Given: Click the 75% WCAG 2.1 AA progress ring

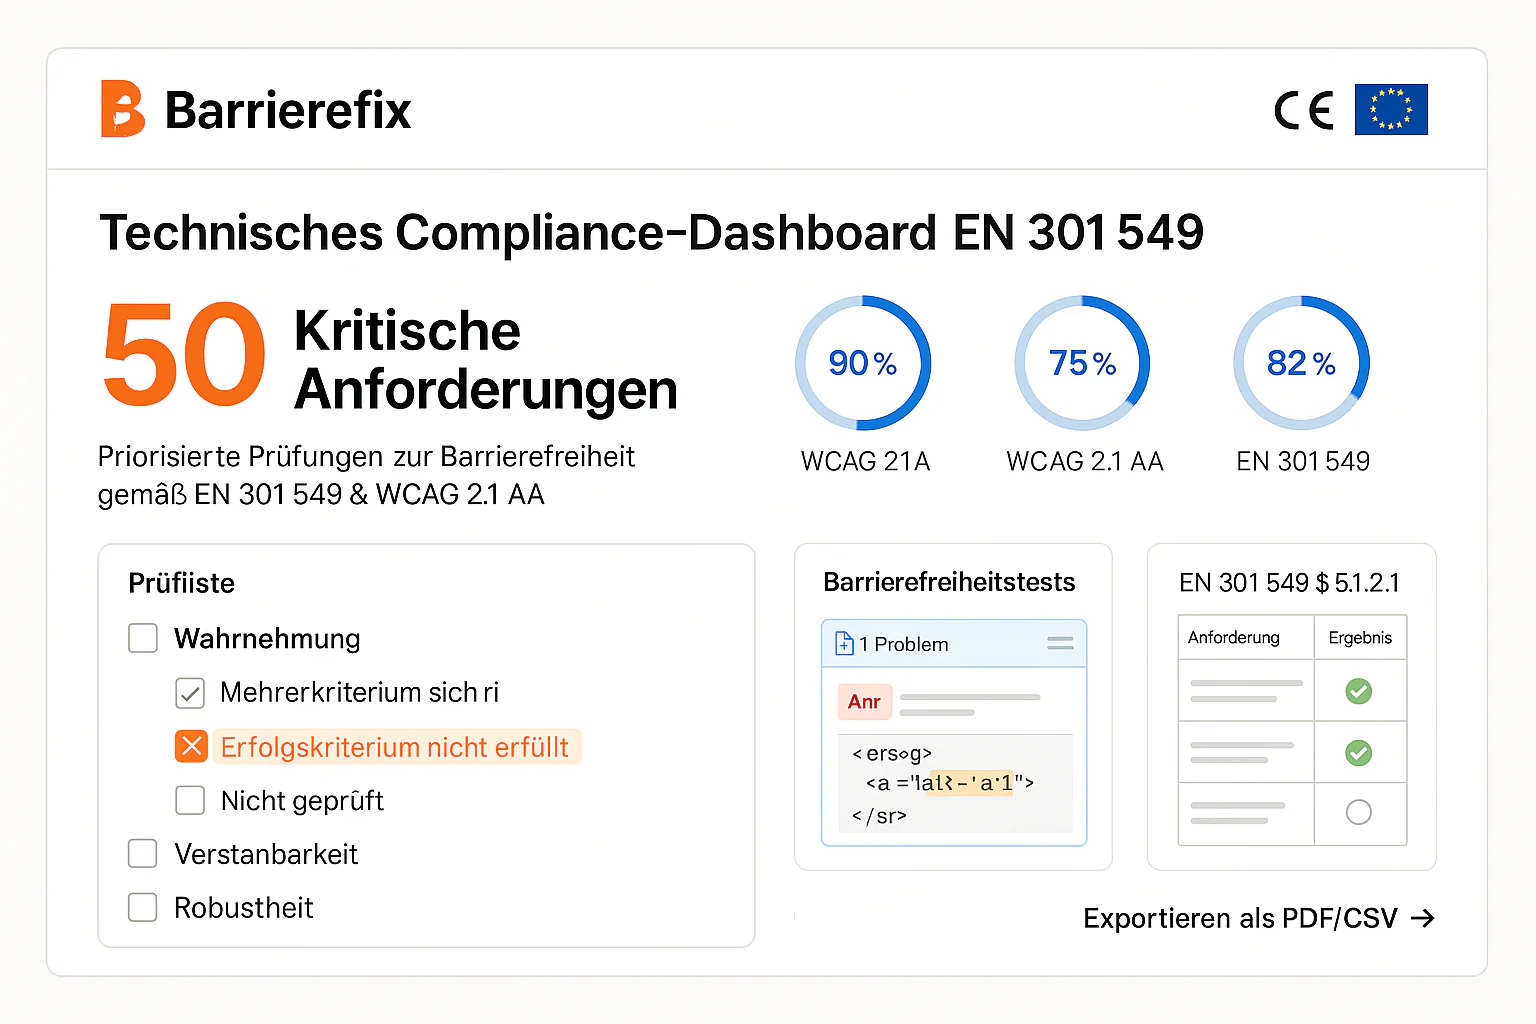Looking at the screenshot, I should coord(1082,363).
